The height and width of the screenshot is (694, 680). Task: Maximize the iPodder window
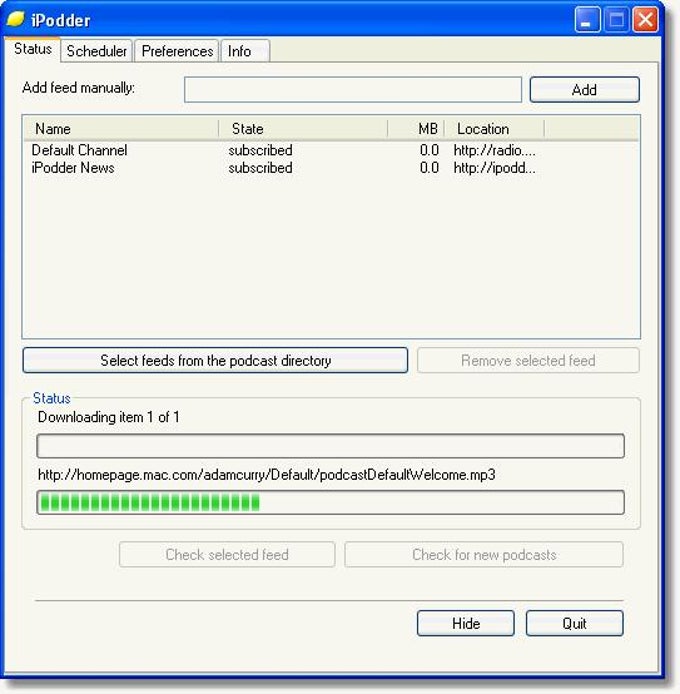pyautogui.click(x=617, y=20)
